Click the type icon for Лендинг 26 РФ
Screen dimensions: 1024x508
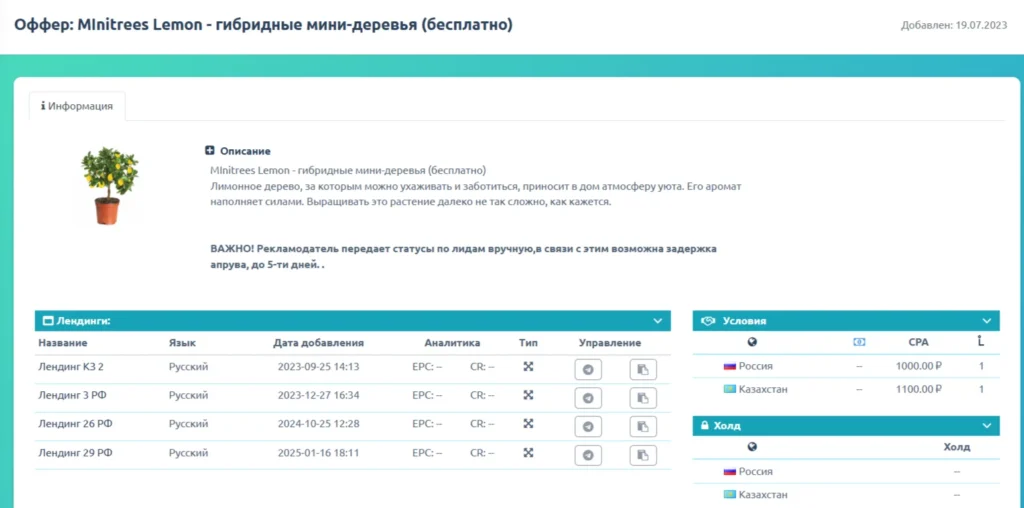tap(528, 424)
